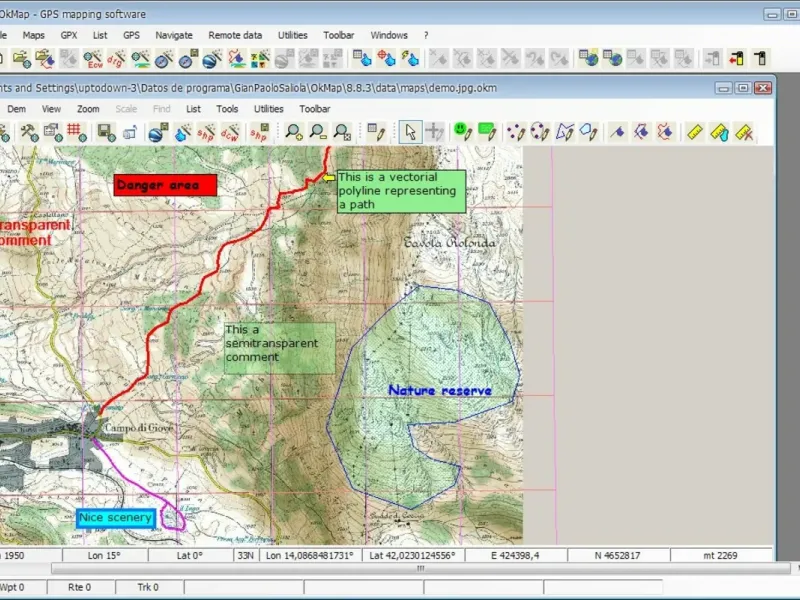Click the green comment box pencil tool
Screen dimensions: 800x600
click(487, 133)
